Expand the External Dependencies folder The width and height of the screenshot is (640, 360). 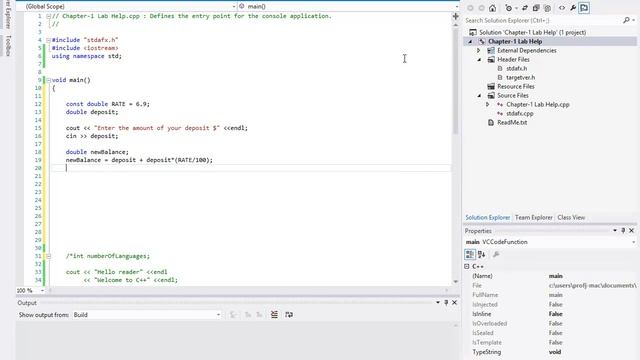(x=479, y=51)
